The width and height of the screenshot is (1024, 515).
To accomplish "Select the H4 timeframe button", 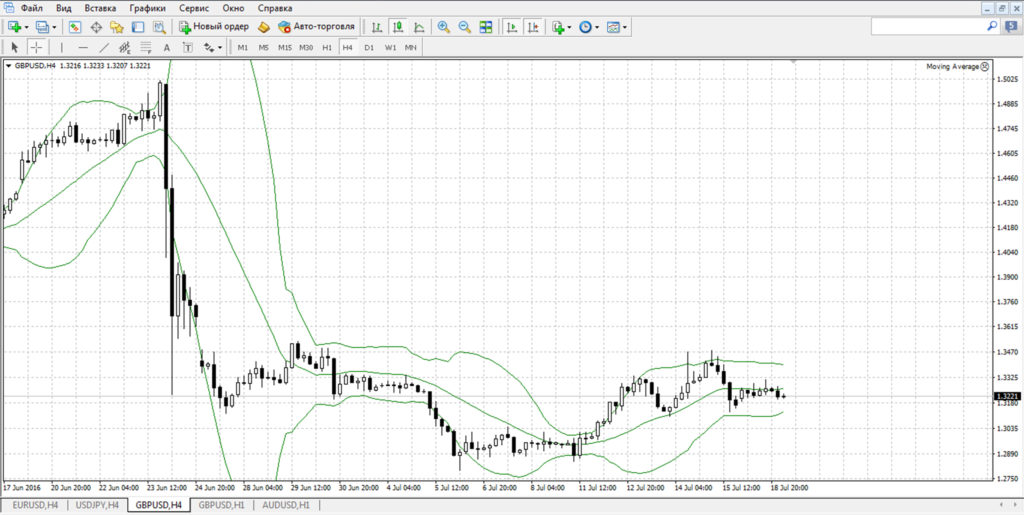I will tap(347, 48).
